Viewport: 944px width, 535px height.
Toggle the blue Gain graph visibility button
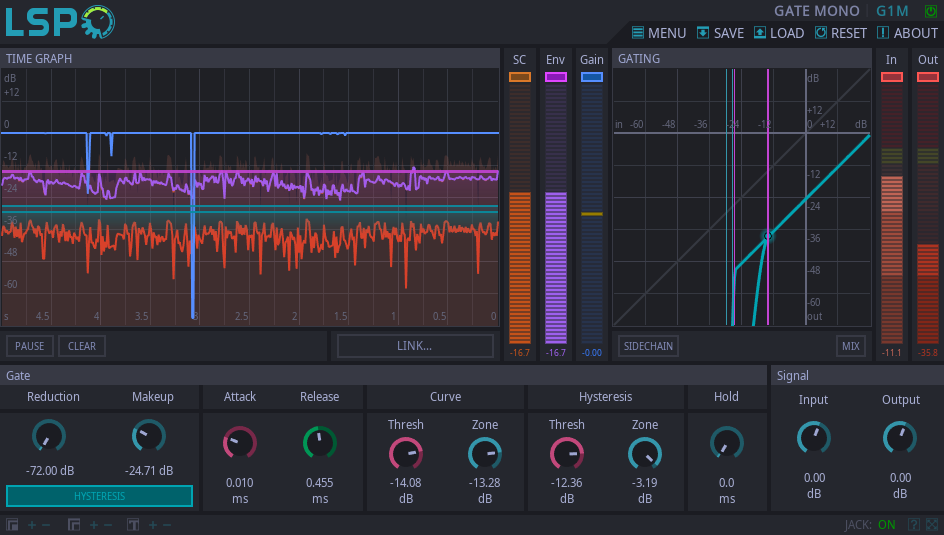(x=592, y=77)
